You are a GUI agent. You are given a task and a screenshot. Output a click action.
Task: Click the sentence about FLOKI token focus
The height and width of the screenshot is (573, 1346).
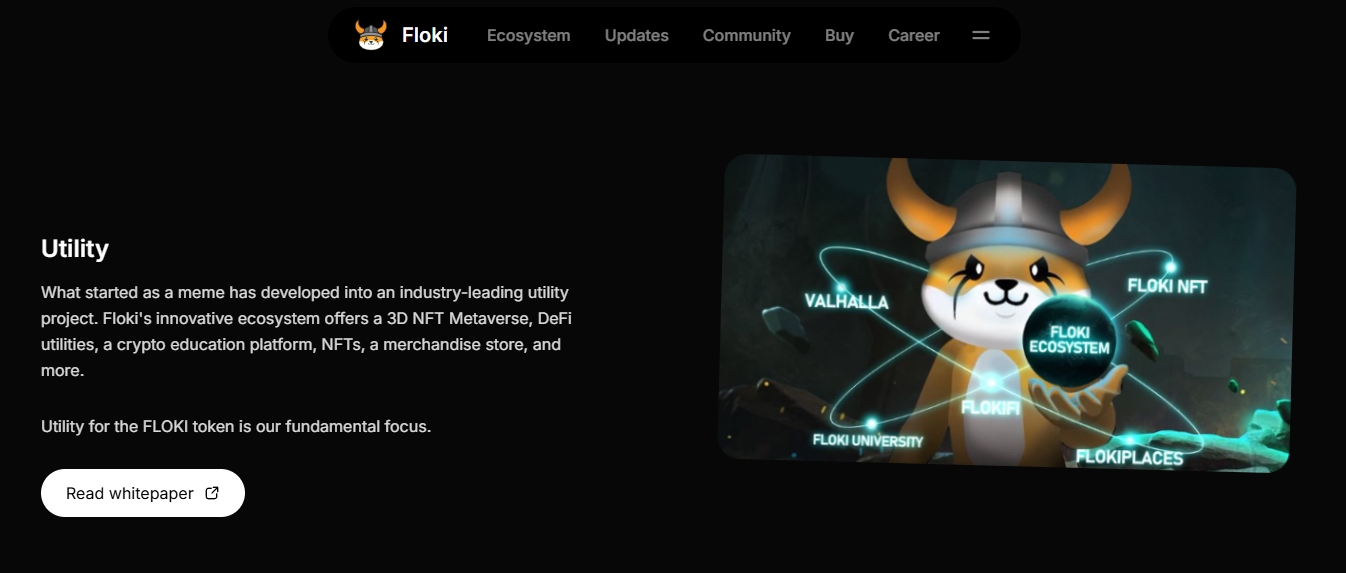pos(236,426)
